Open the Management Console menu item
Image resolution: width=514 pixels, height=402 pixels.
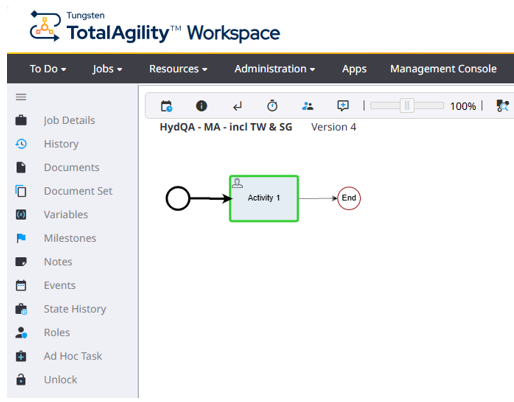(443, 69)
